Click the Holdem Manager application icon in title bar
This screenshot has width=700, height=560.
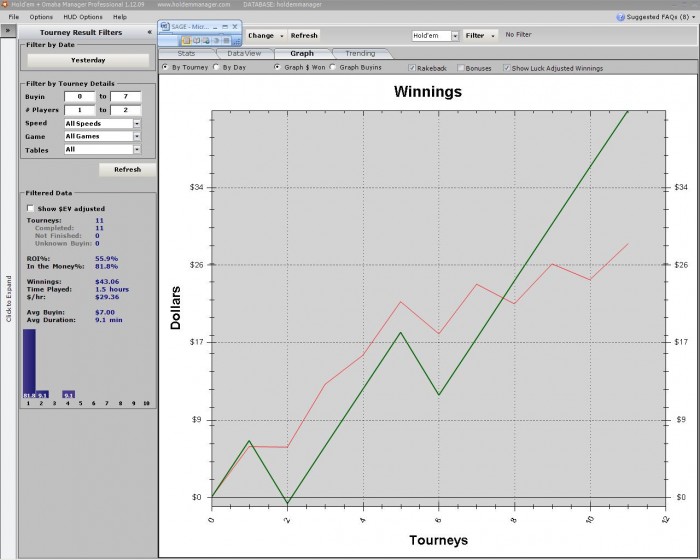tap(4, 4)
